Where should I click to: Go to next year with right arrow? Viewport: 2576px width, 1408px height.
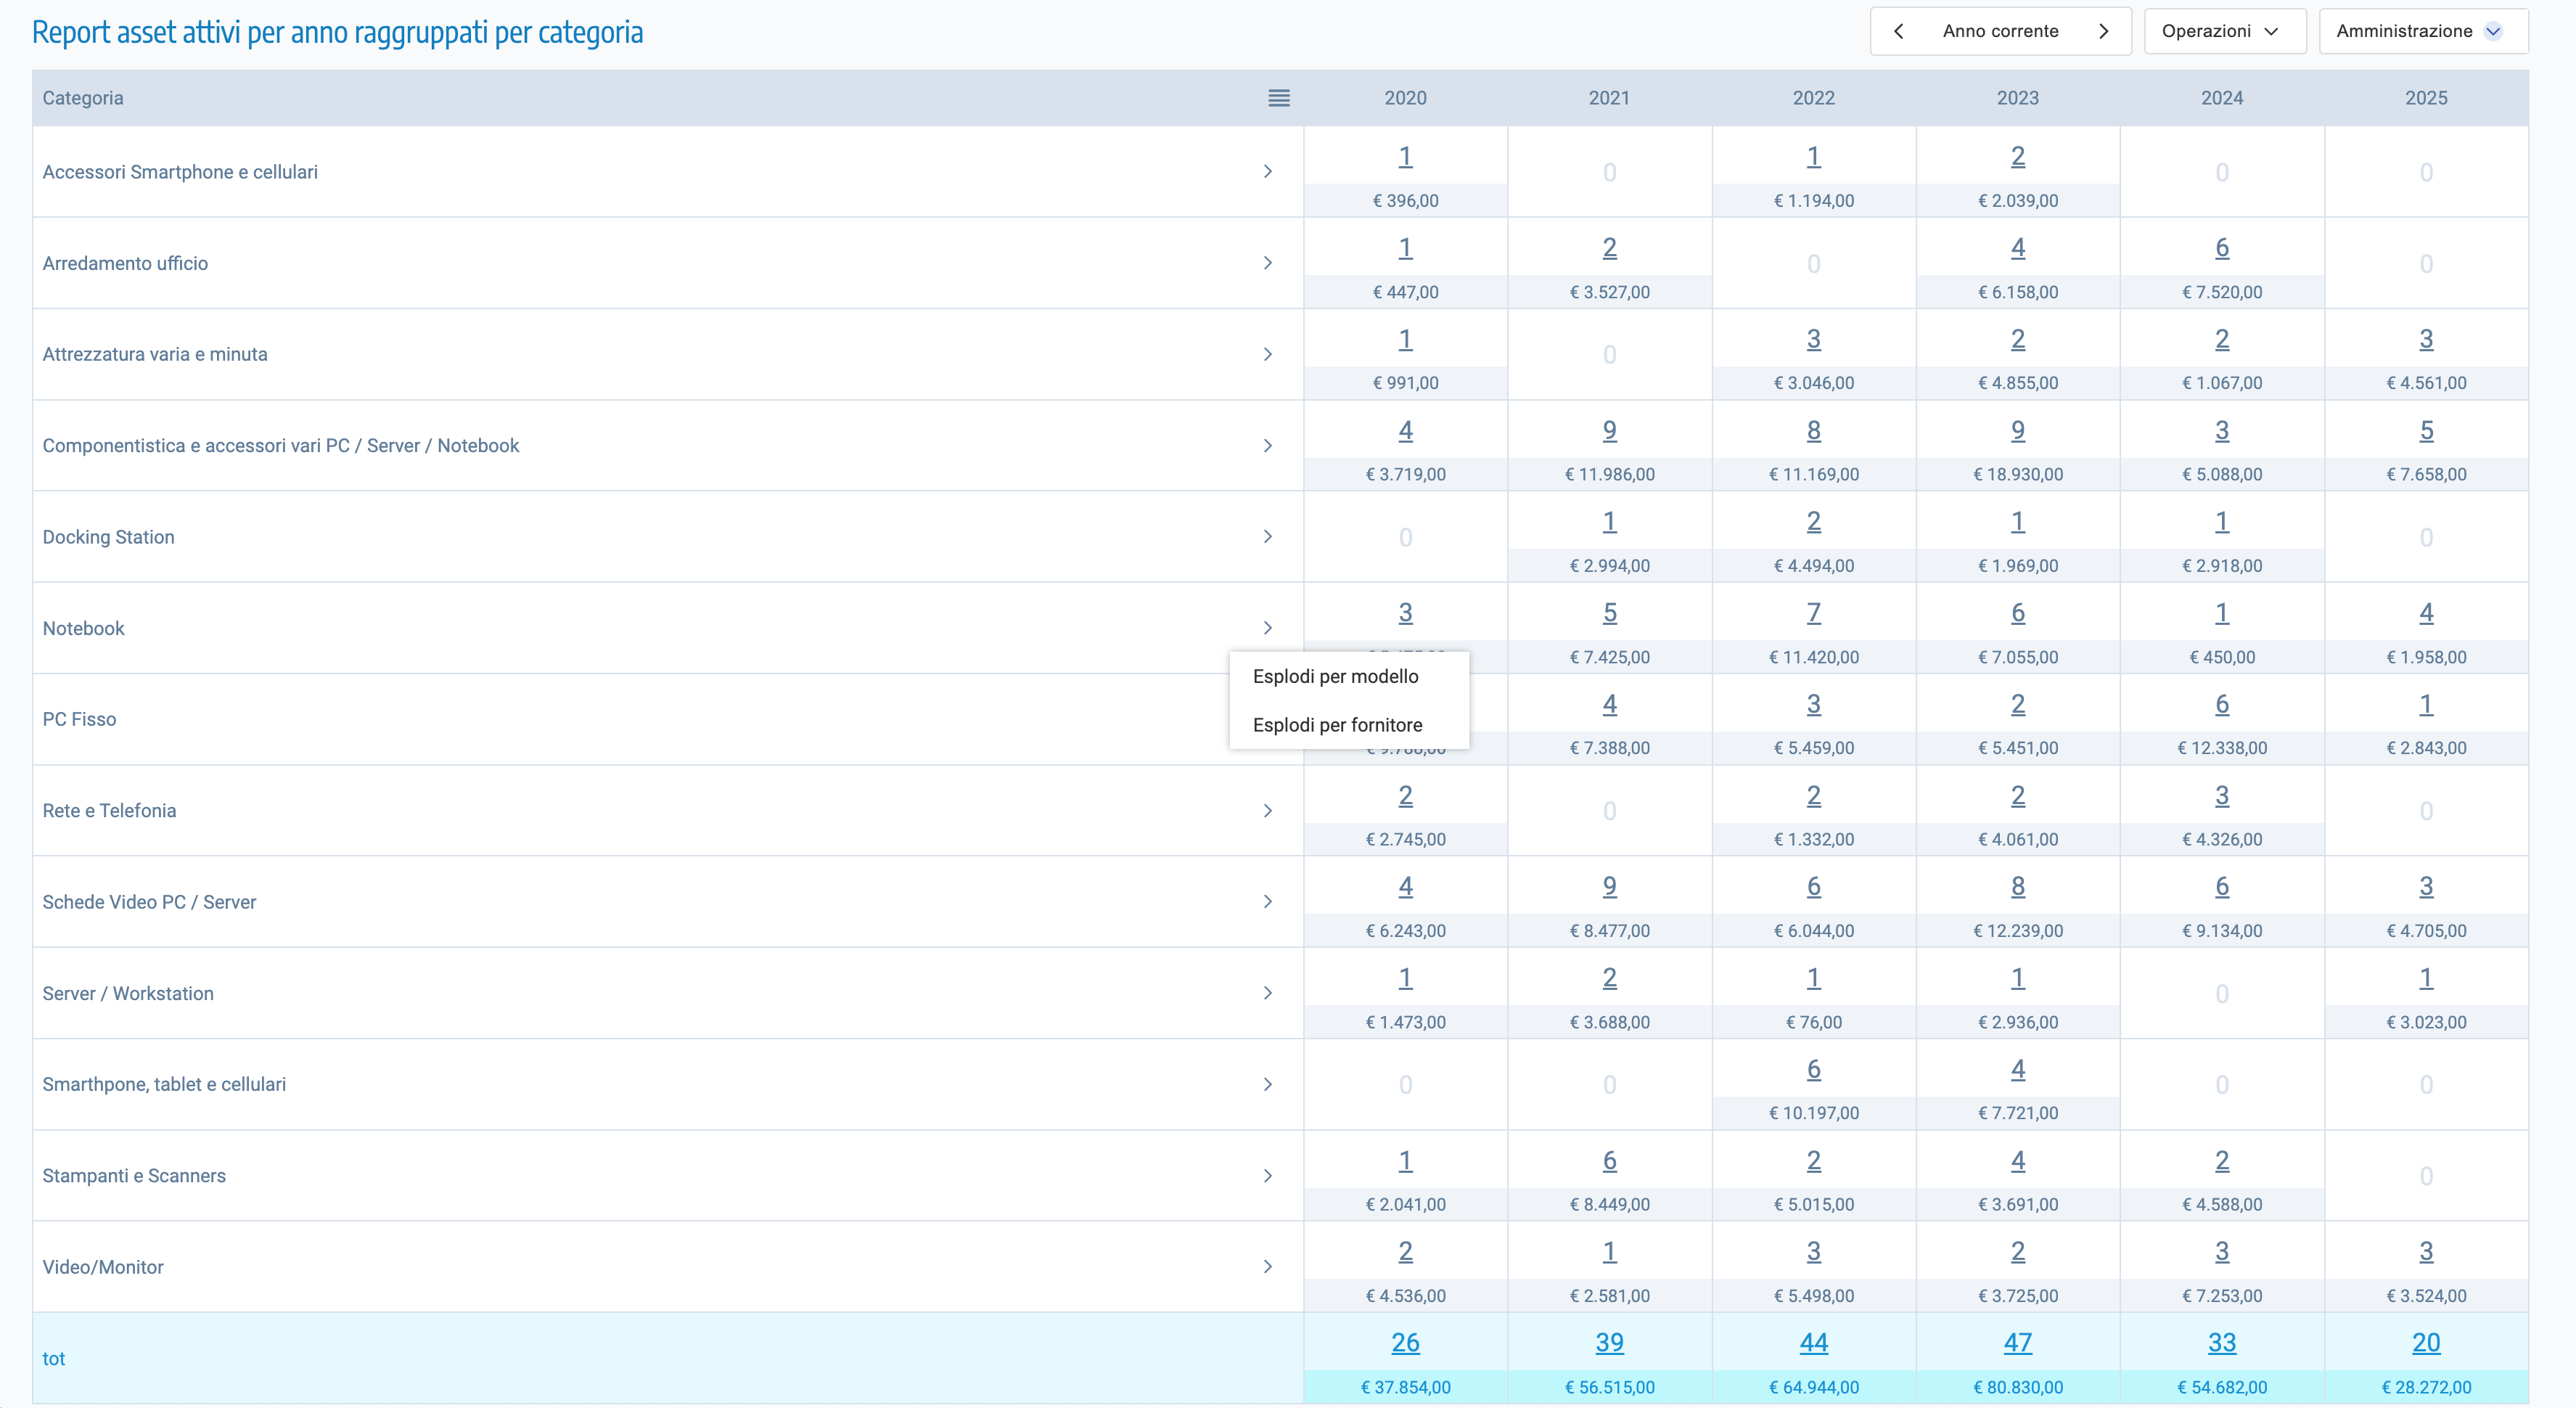pyautogui.click(x=2103, y=31)
